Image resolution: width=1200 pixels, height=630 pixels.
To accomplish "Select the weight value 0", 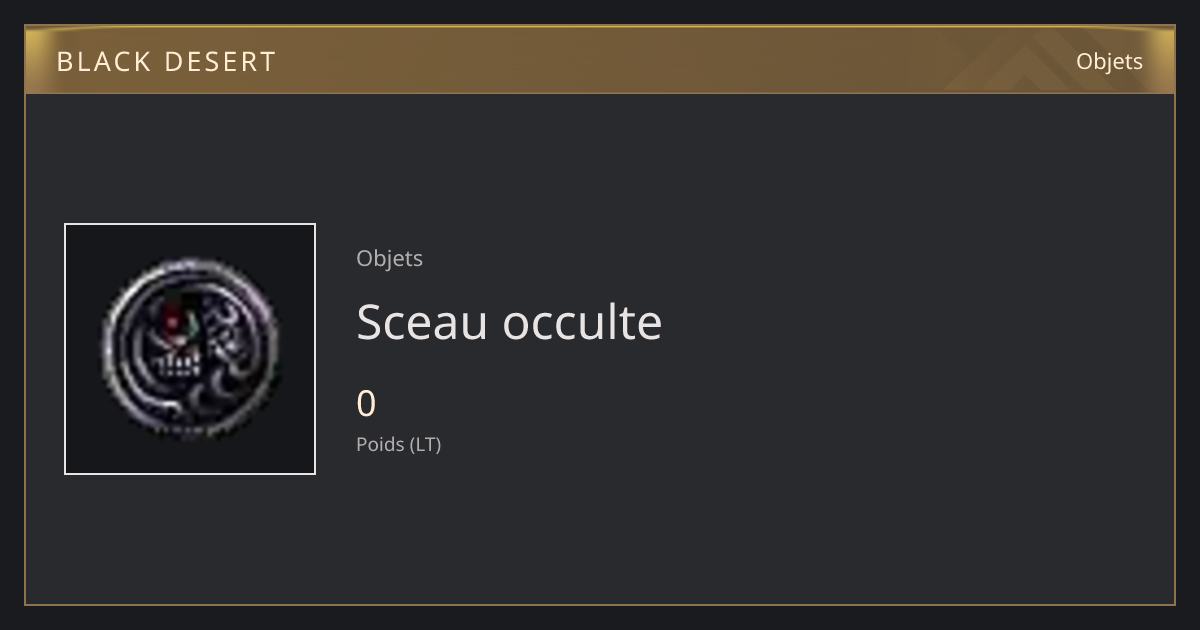I will [x=366, y=404].
